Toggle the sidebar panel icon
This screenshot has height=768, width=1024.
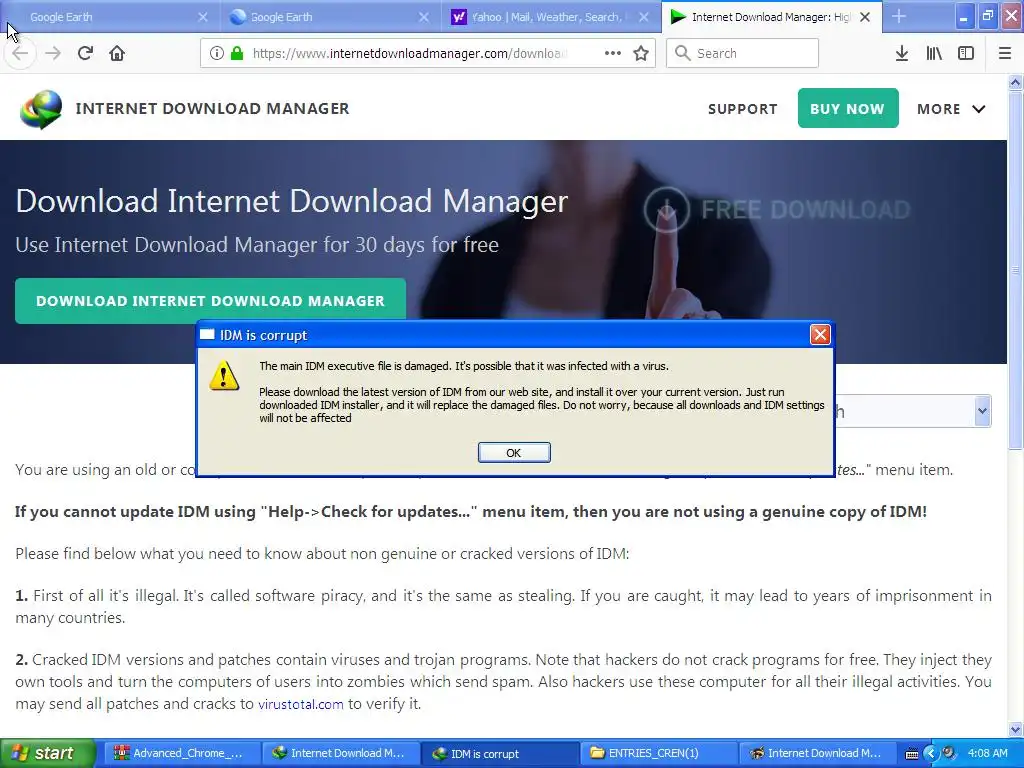[966, 53]
